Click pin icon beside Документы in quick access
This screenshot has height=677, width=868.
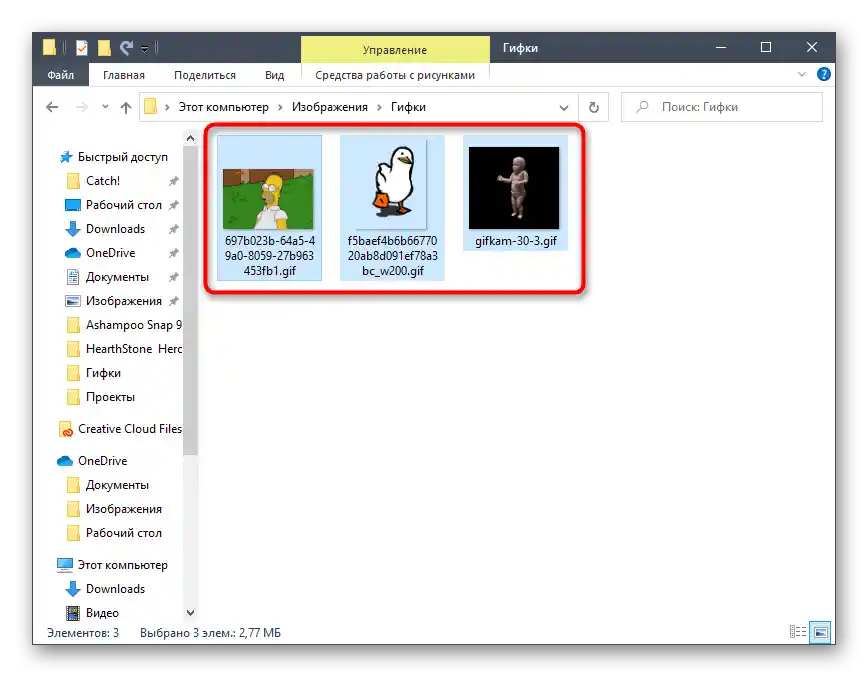click(x=173, y=277)
